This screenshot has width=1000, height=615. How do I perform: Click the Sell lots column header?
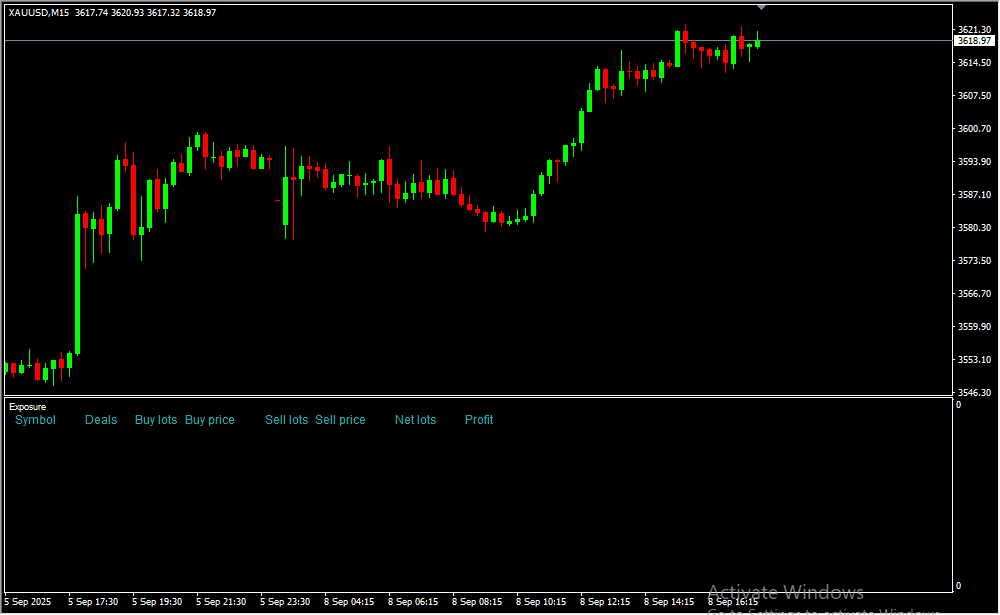286,420
